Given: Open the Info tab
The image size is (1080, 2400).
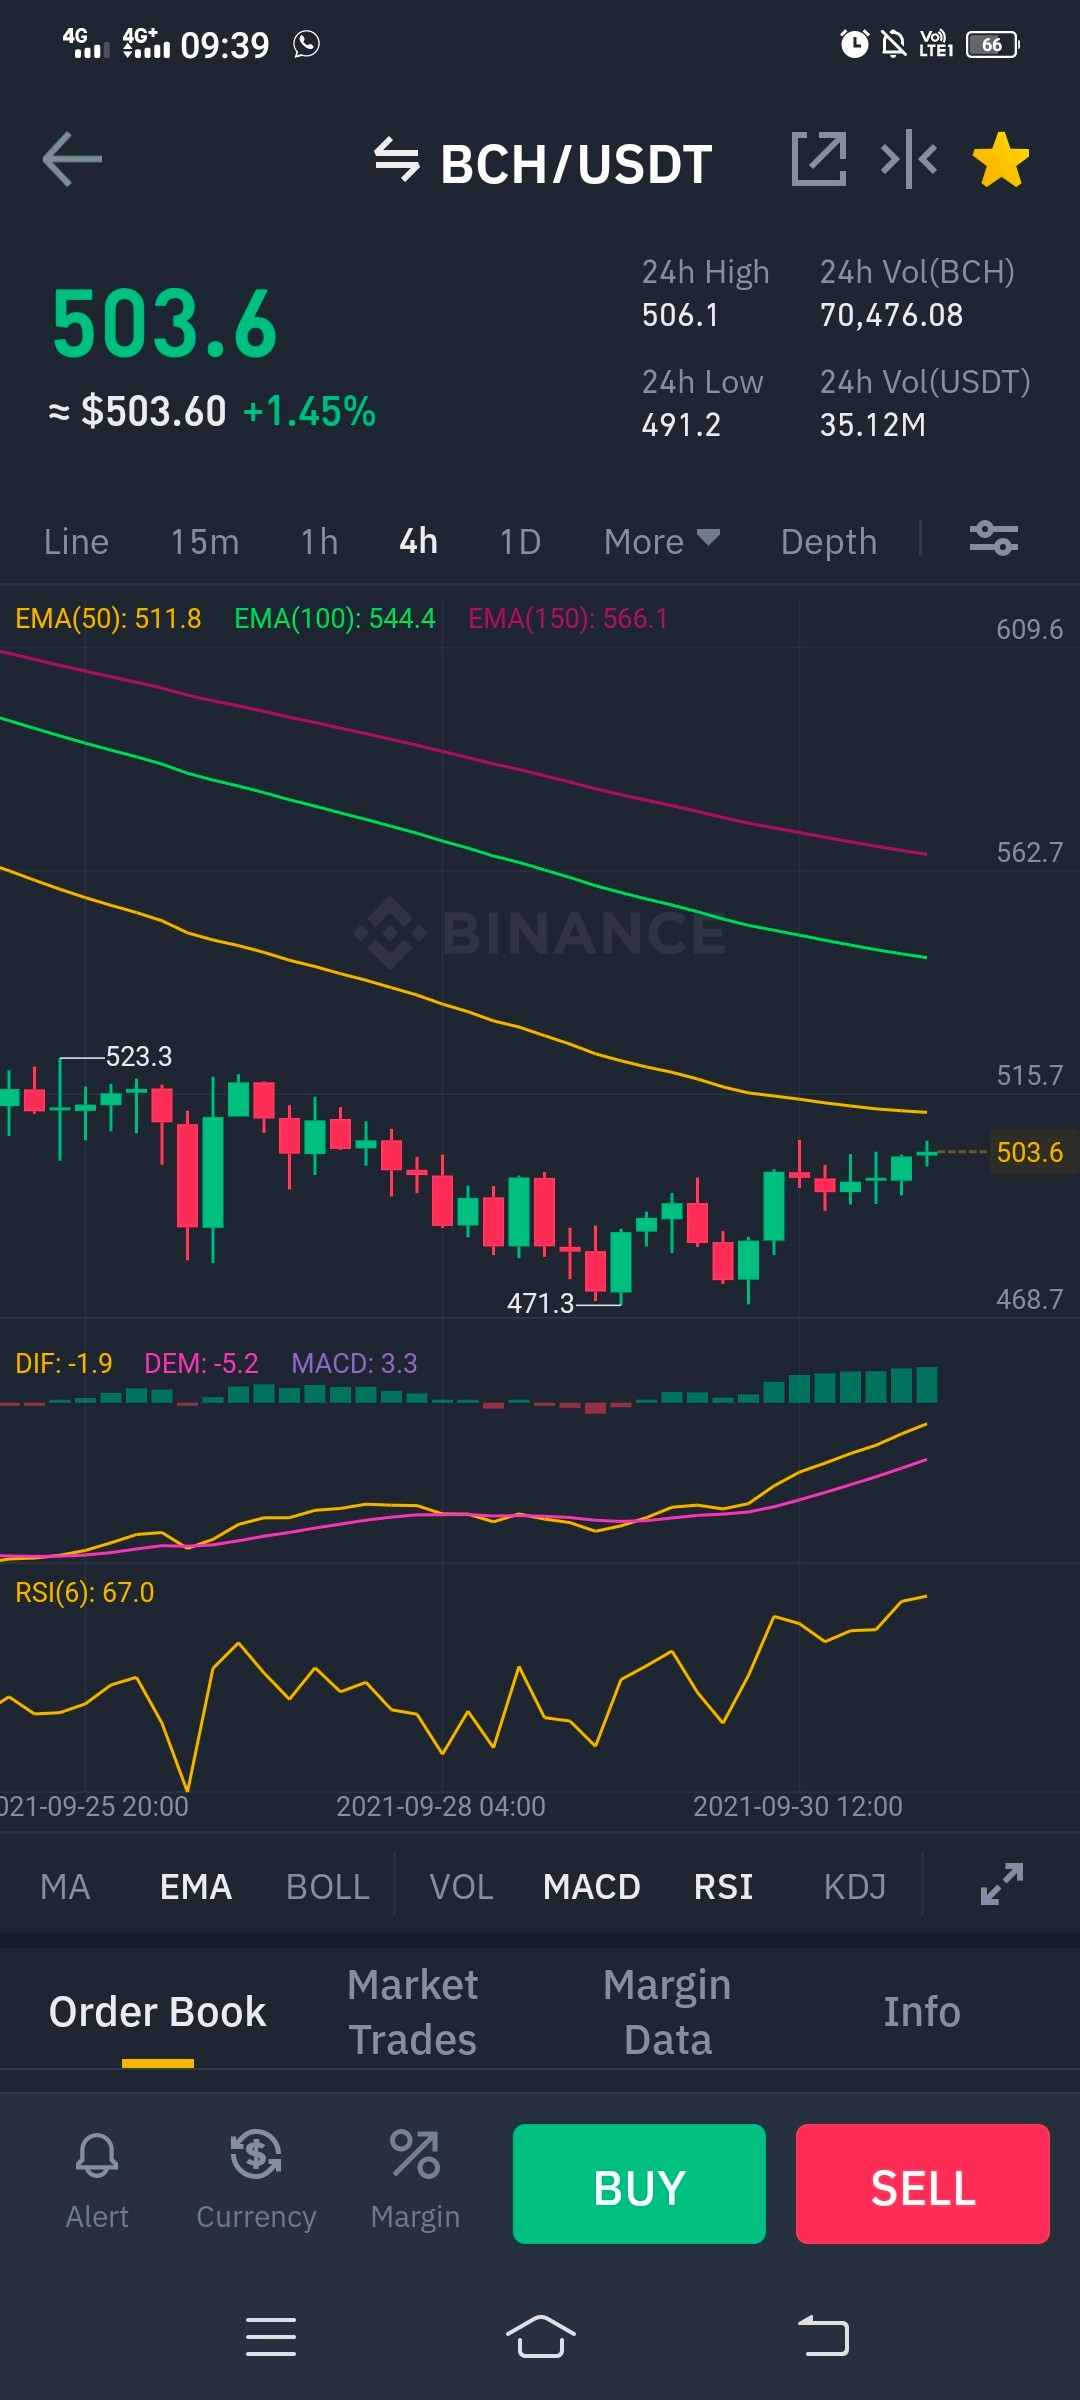Looking at the screenshot, I should (x=922, y=2012).
